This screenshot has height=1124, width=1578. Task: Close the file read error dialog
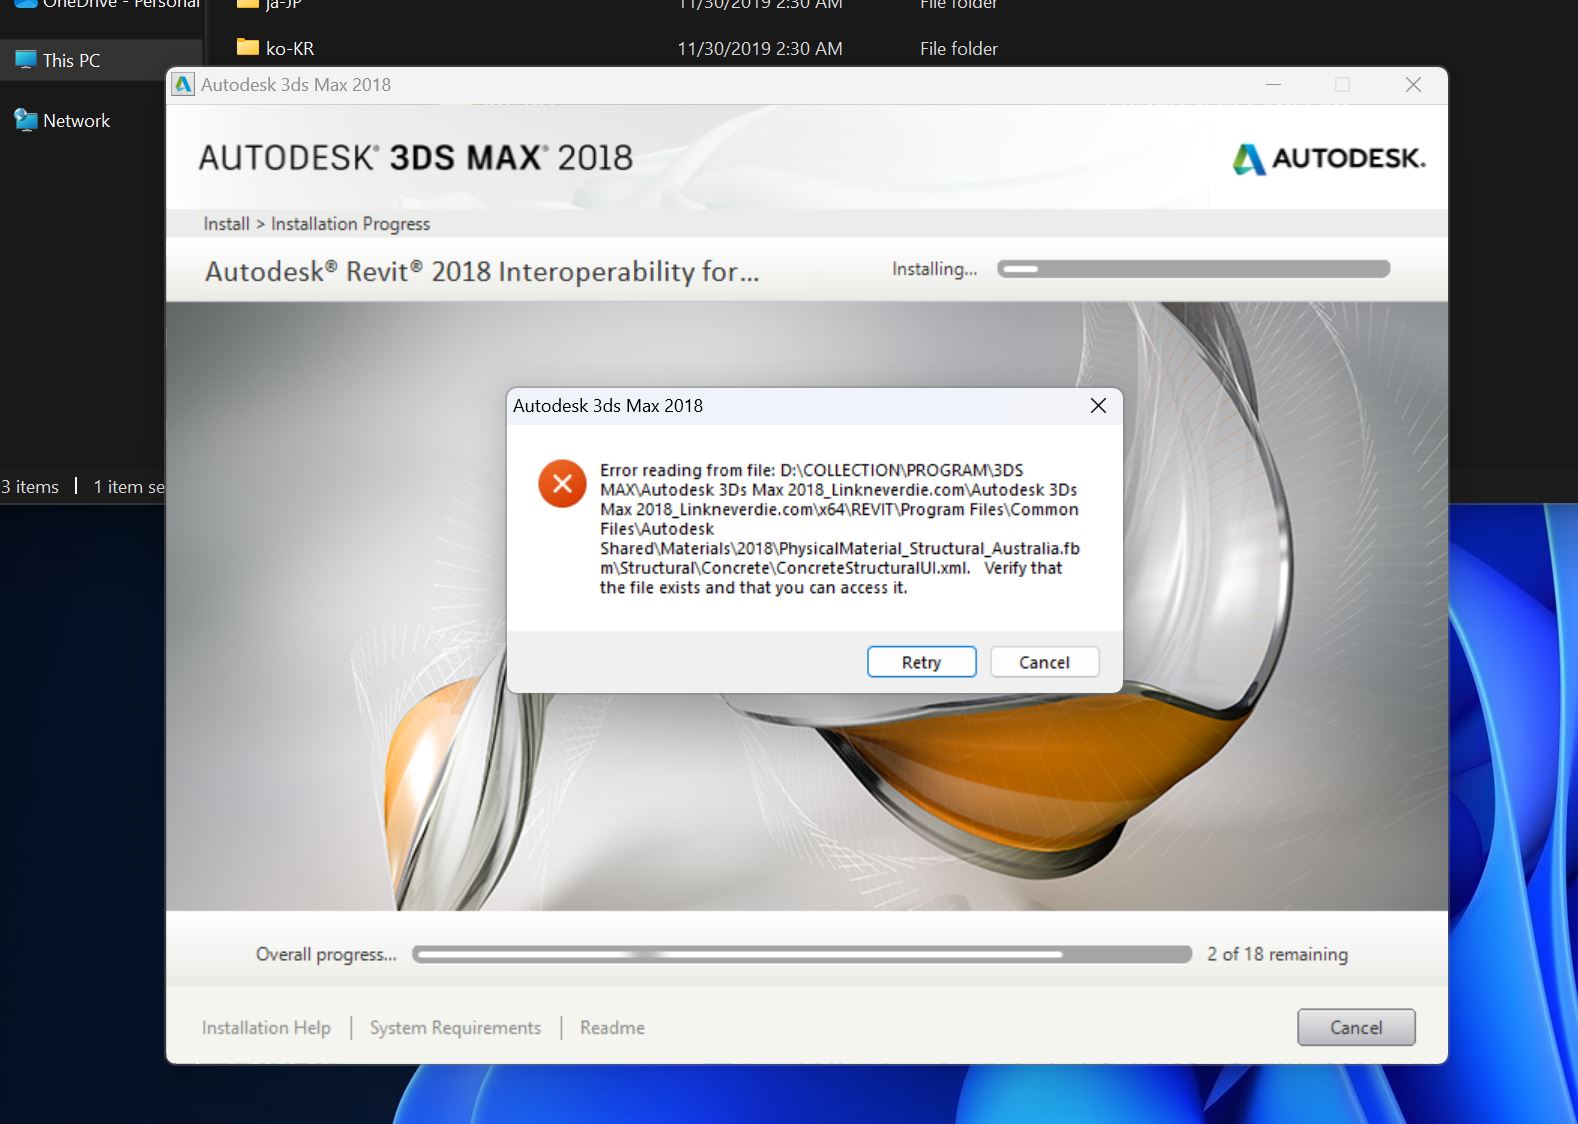point(1098,405)
